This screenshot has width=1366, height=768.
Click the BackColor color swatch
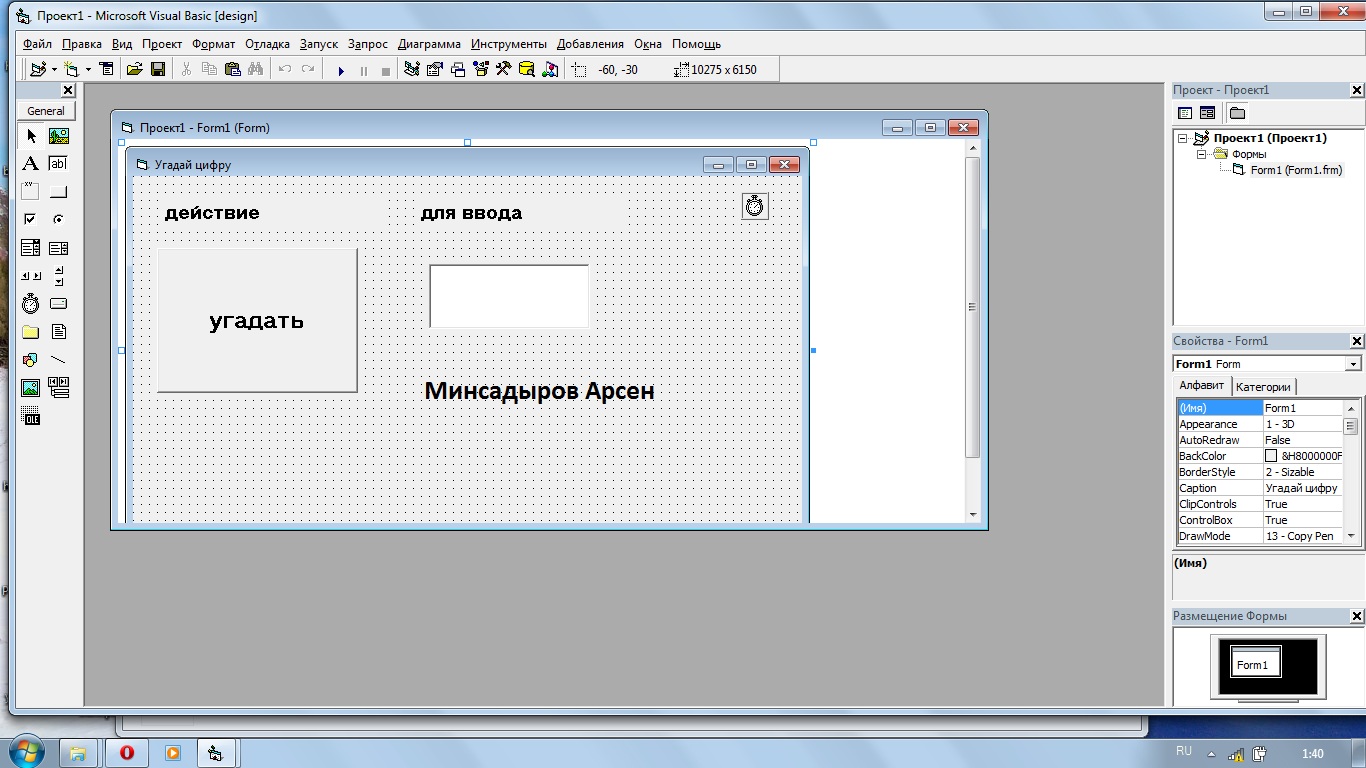click(1272, 455)
